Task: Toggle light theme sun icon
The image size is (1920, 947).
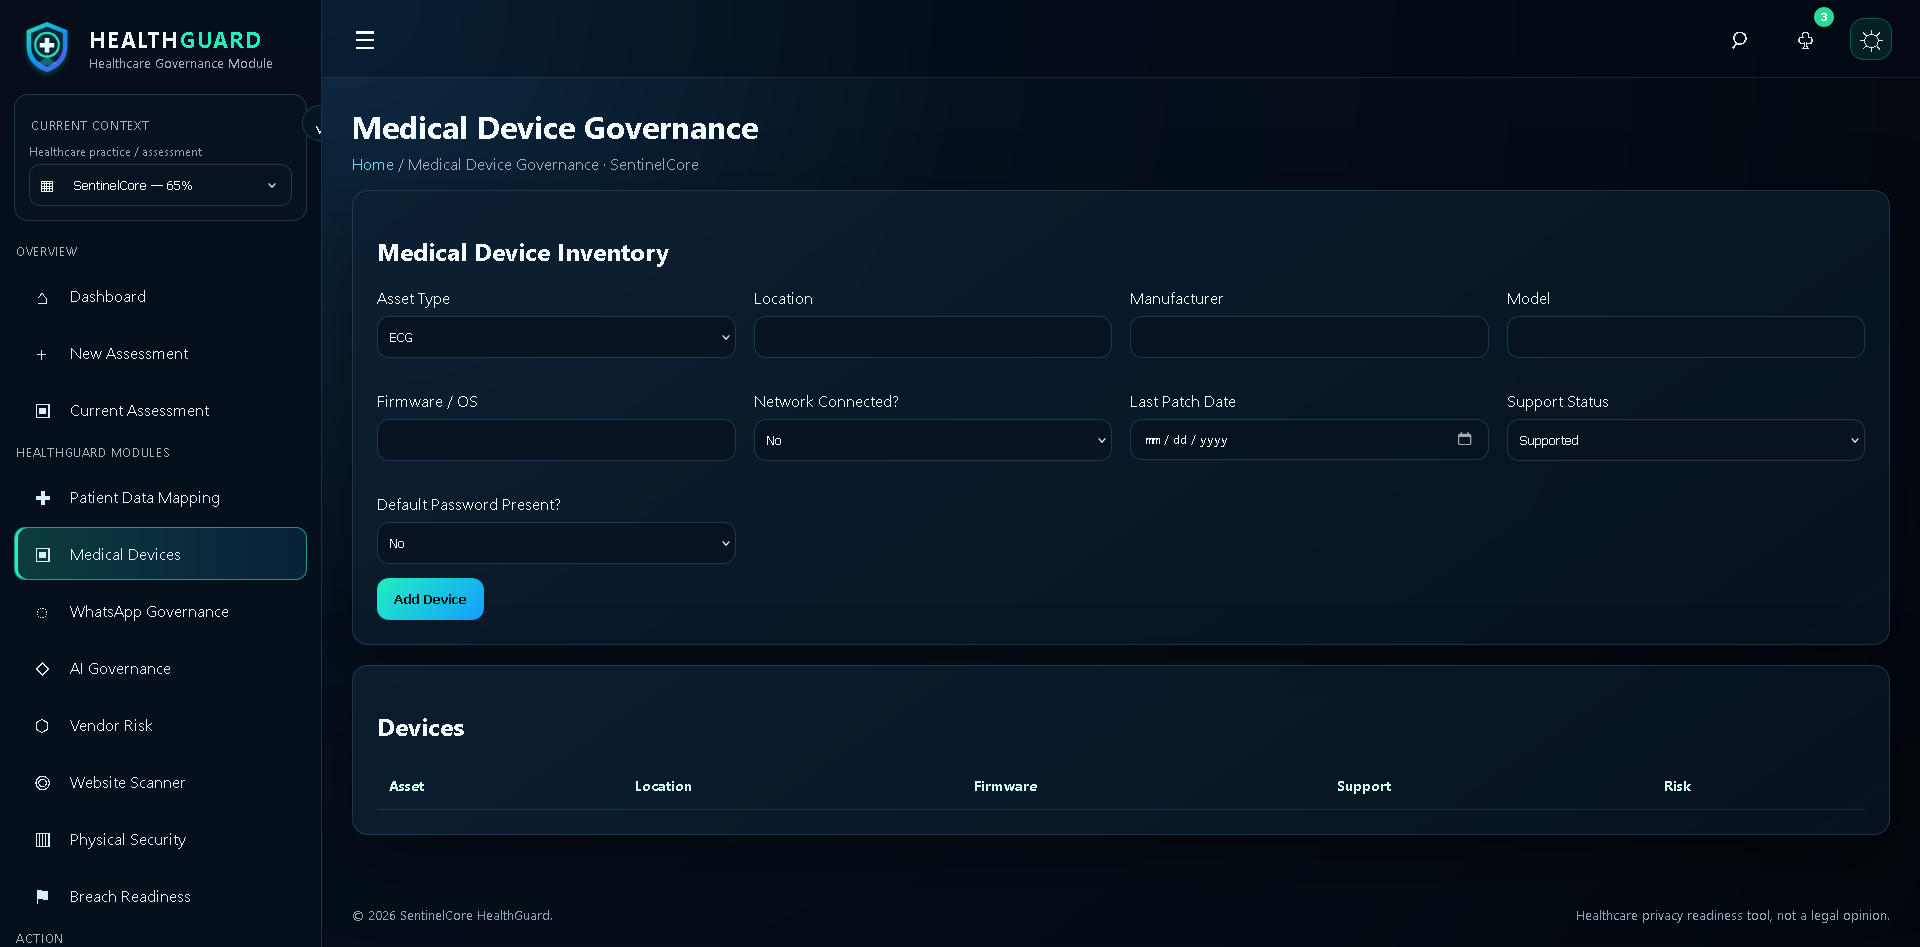Action: tap(1871, 40)
